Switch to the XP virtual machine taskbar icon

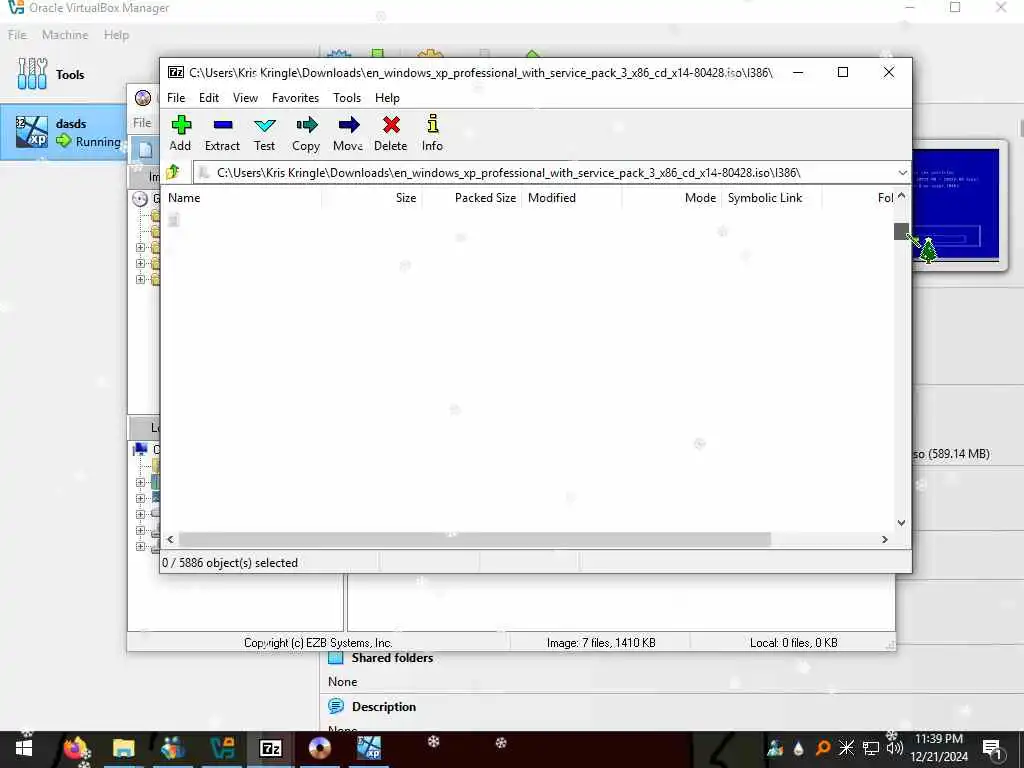click(x=368, y=748)
